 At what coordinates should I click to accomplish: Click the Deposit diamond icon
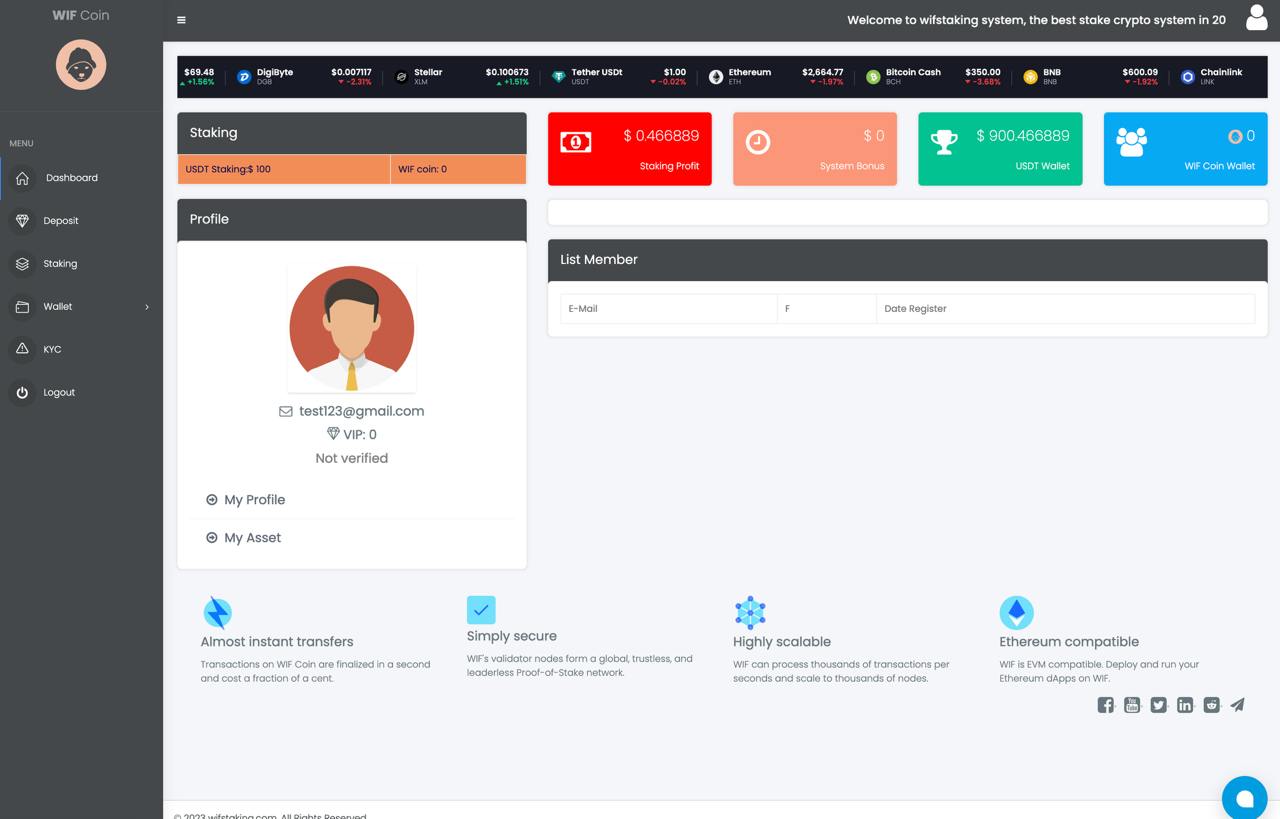click(x=22, y=221)
